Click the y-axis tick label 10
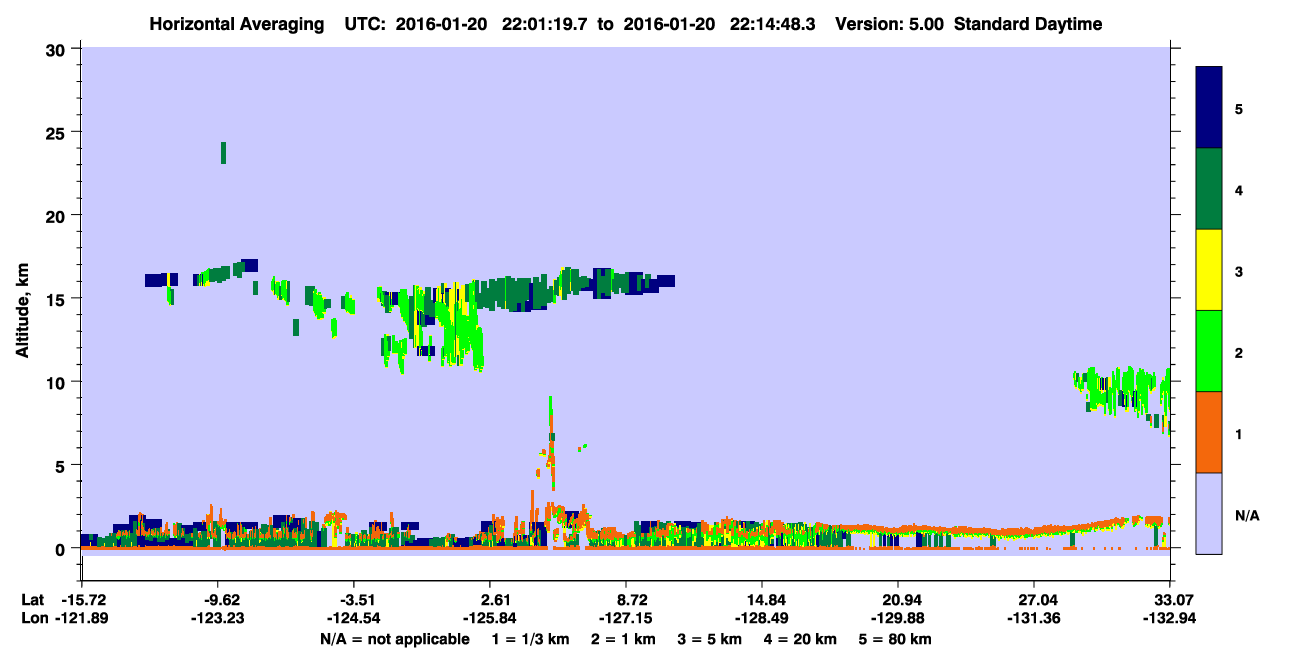 pyautogui.click(x=57, y=382)
